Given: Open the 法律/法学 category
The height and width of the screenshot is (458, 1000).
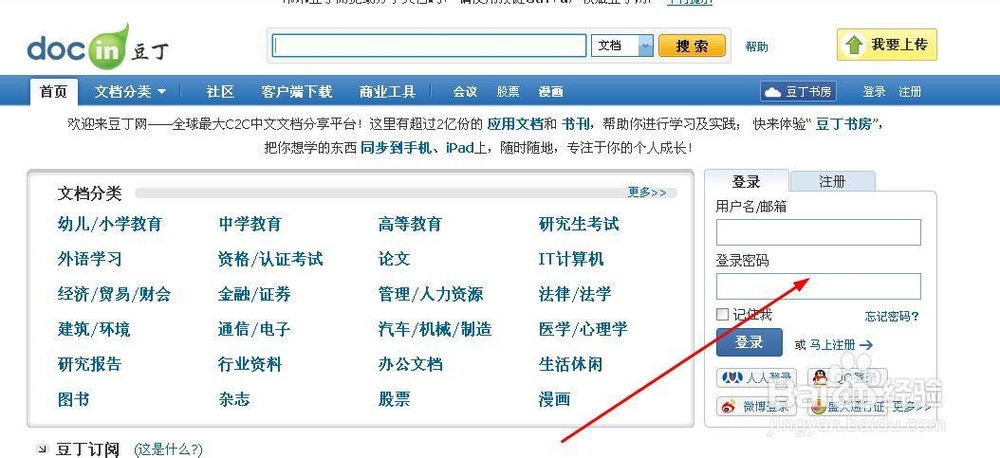Looking at the screenshot, I should tap(575, 294).
